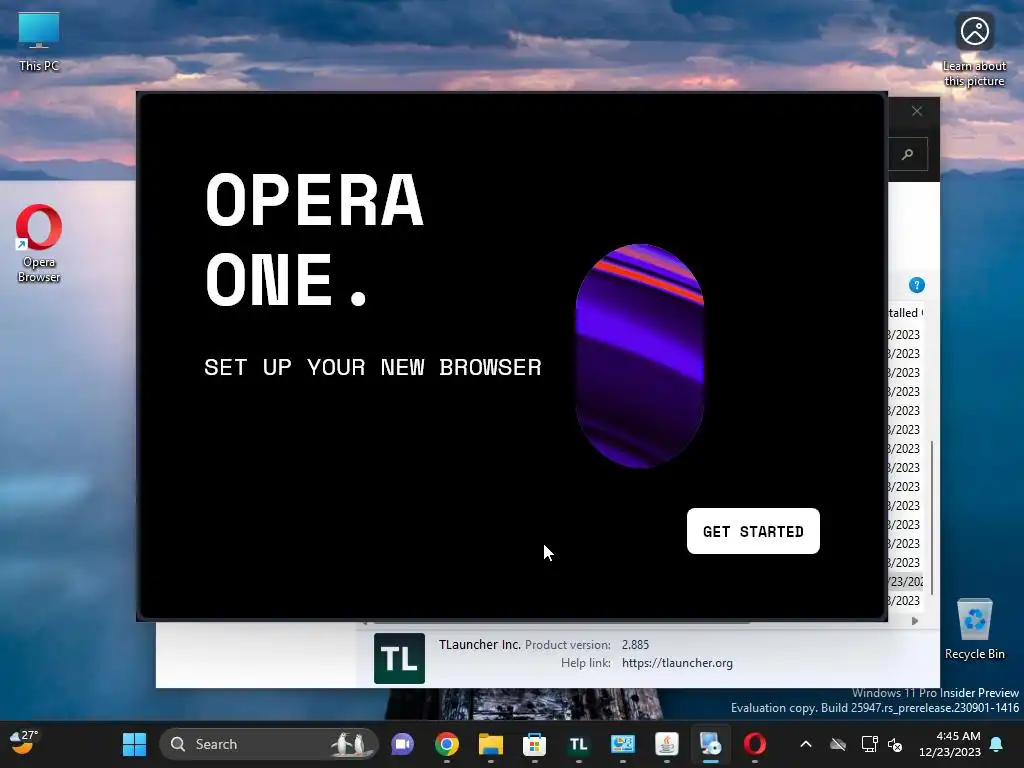1024x768 pixels.
Task: Close the background Programs window
Action: 917,111
